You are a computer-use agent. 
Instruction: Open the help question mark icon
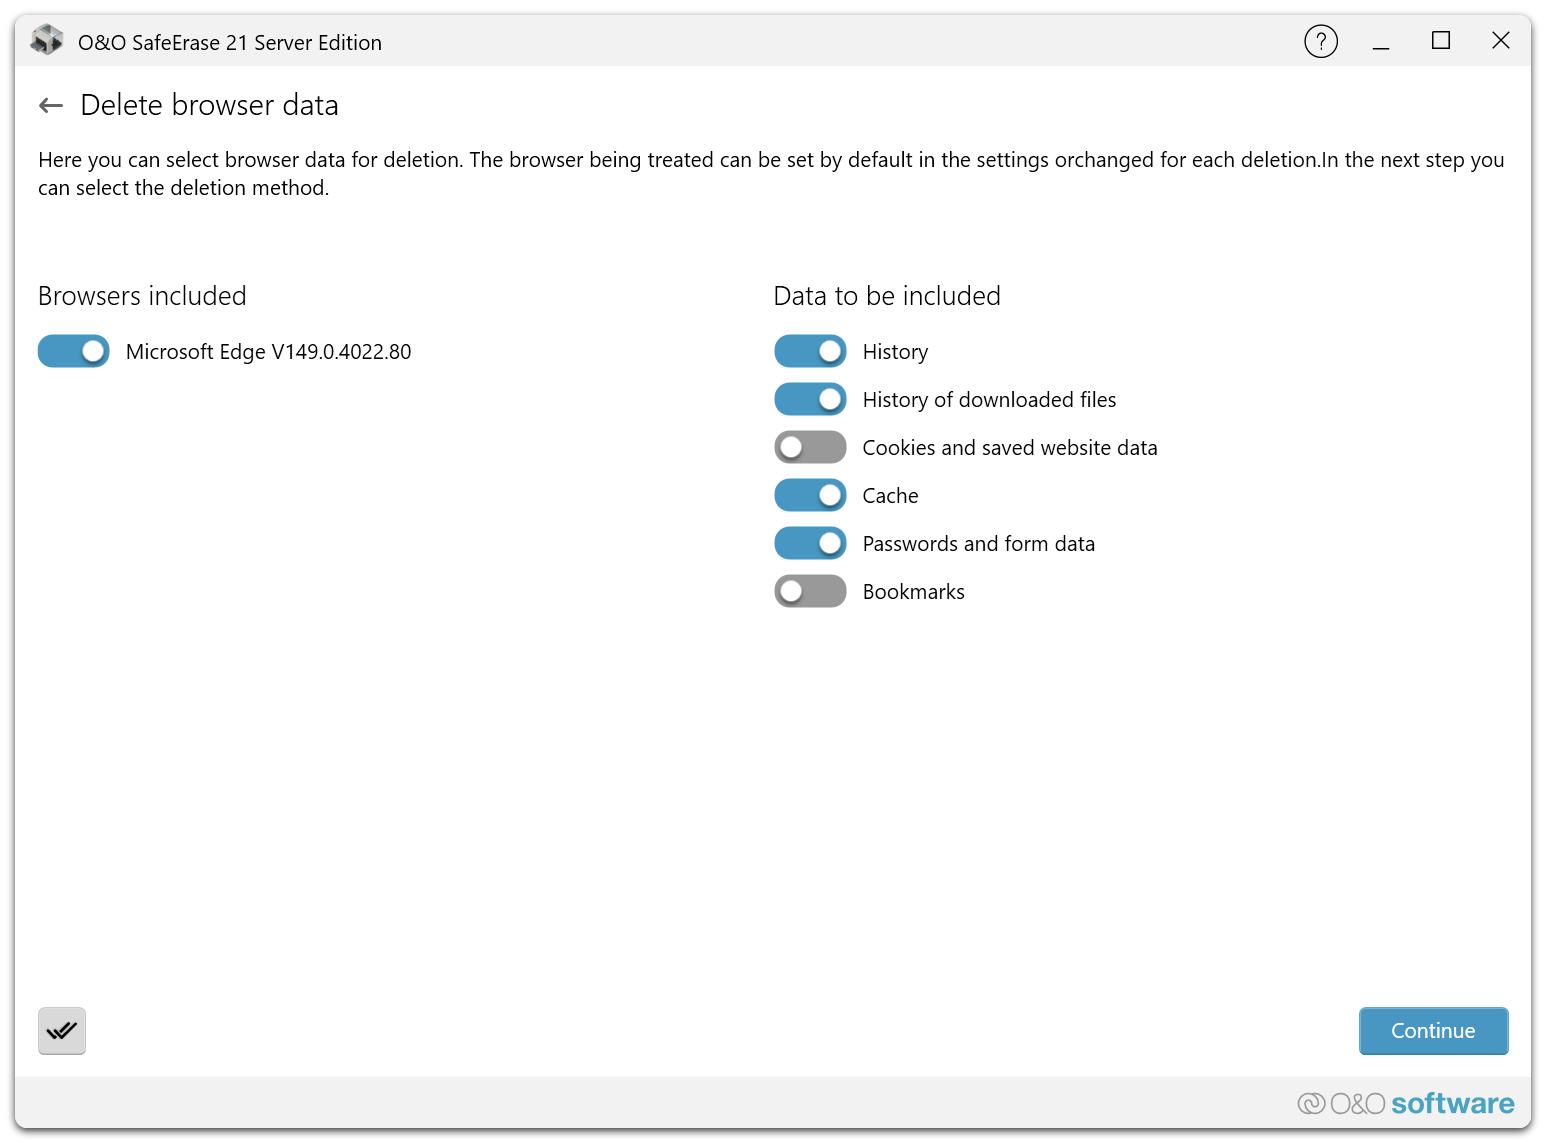pos(1321,41)
